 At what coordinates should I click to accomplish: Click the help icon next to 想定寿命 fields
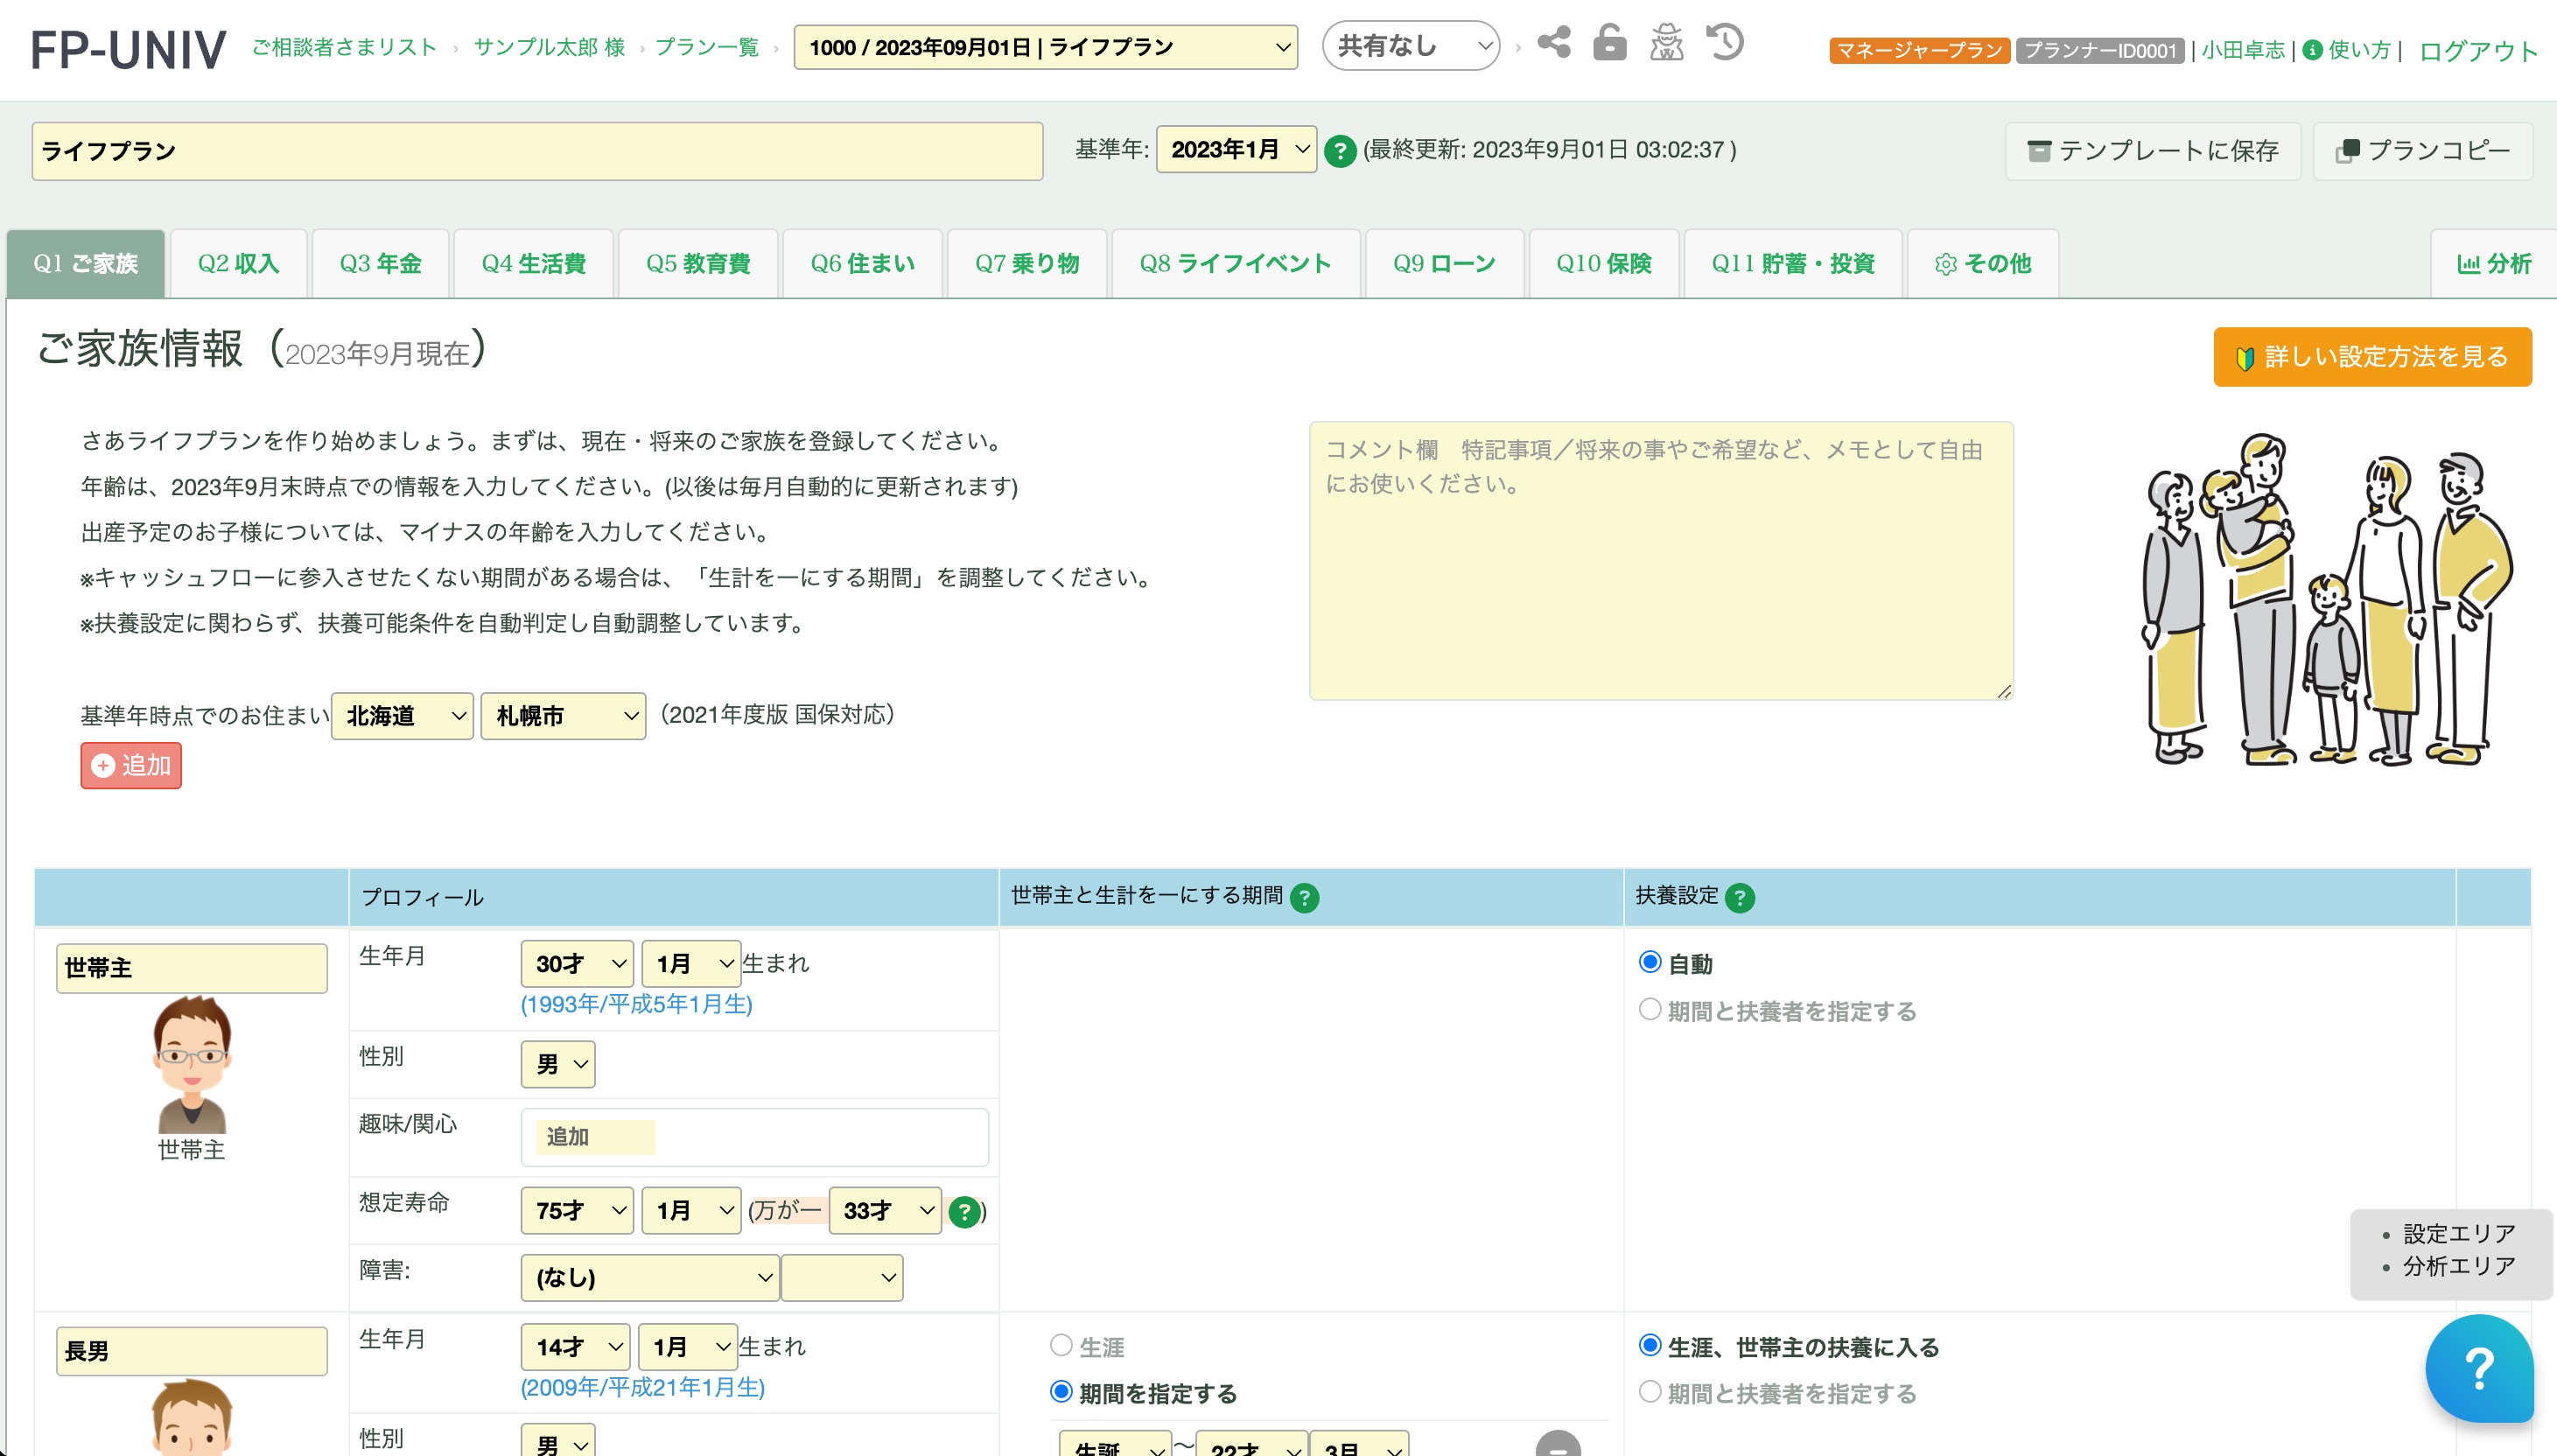click(965, 1210)
